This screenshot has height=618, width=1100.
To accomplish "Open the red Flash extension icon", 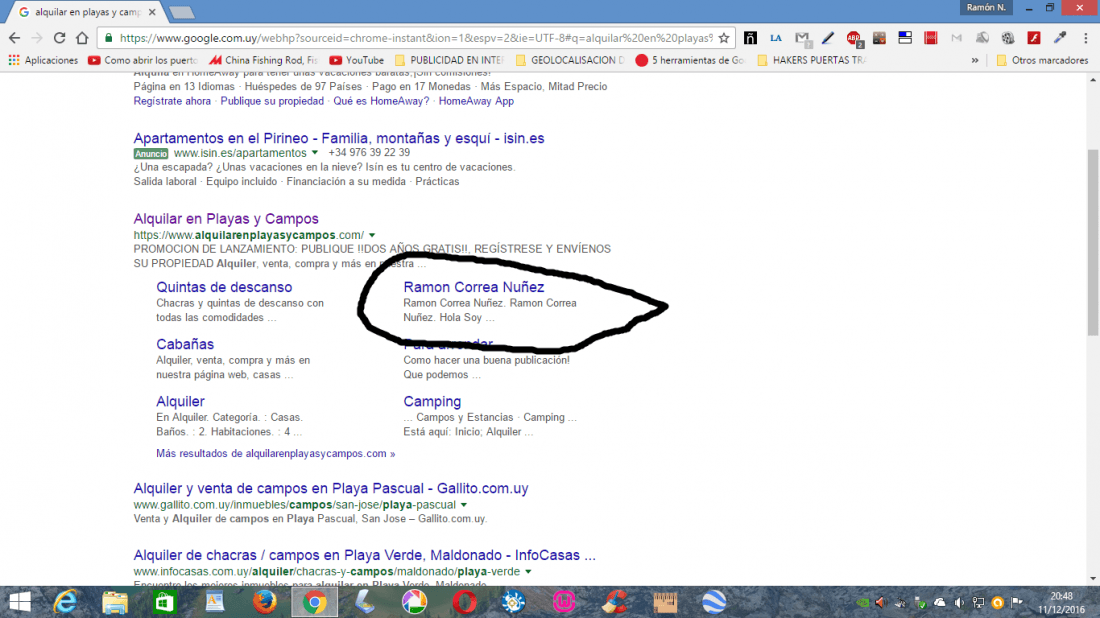I will [x=1034, y=38].
